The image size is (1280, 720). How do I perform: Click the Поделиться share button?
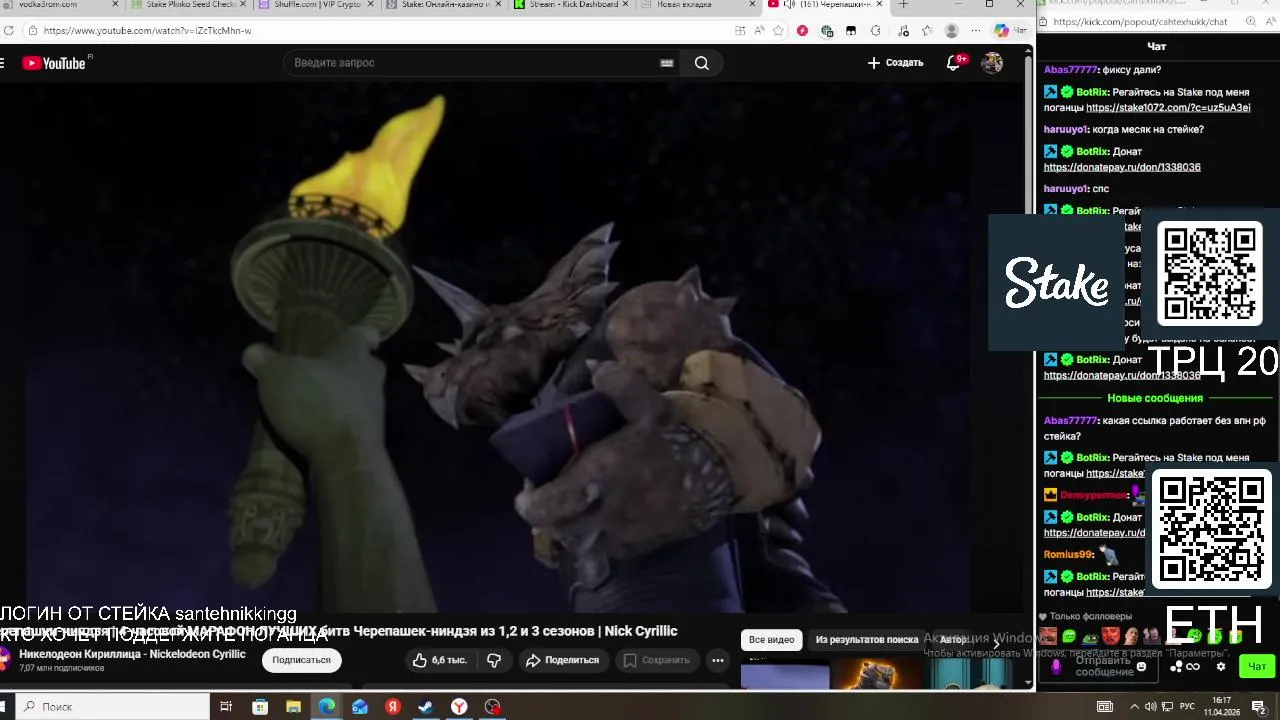(562, 660)
